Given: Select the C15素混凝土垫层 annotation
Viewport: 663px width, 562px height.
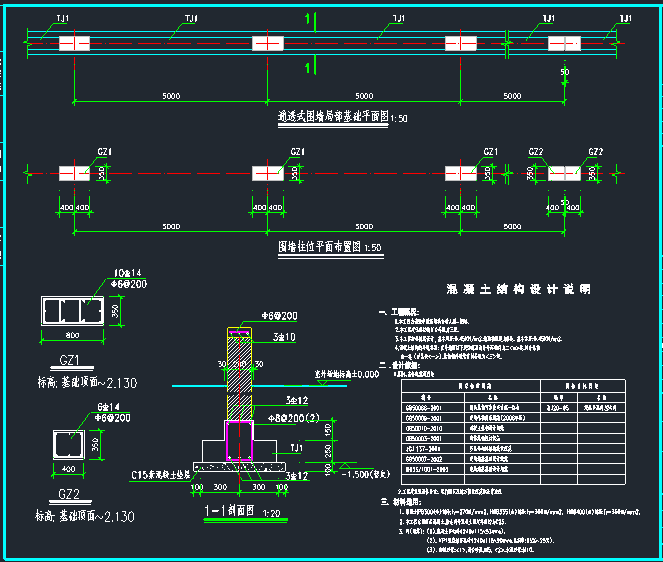Looking at the screenshot, I should (x=161, y=475).
